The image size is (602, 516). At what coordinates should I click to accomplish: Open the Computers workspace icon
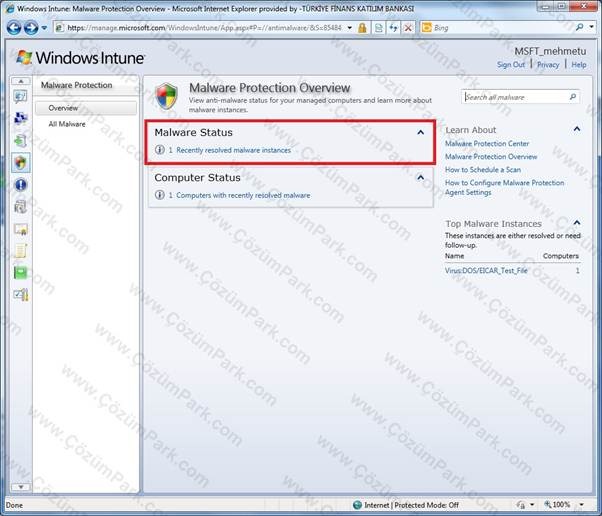pyautogui.click(x=20, y=118)
